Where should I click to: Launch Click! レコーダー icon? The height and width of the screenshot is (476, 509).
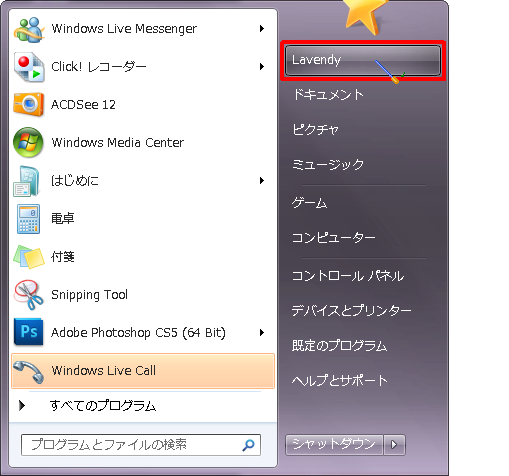click(x=29, y=67)
